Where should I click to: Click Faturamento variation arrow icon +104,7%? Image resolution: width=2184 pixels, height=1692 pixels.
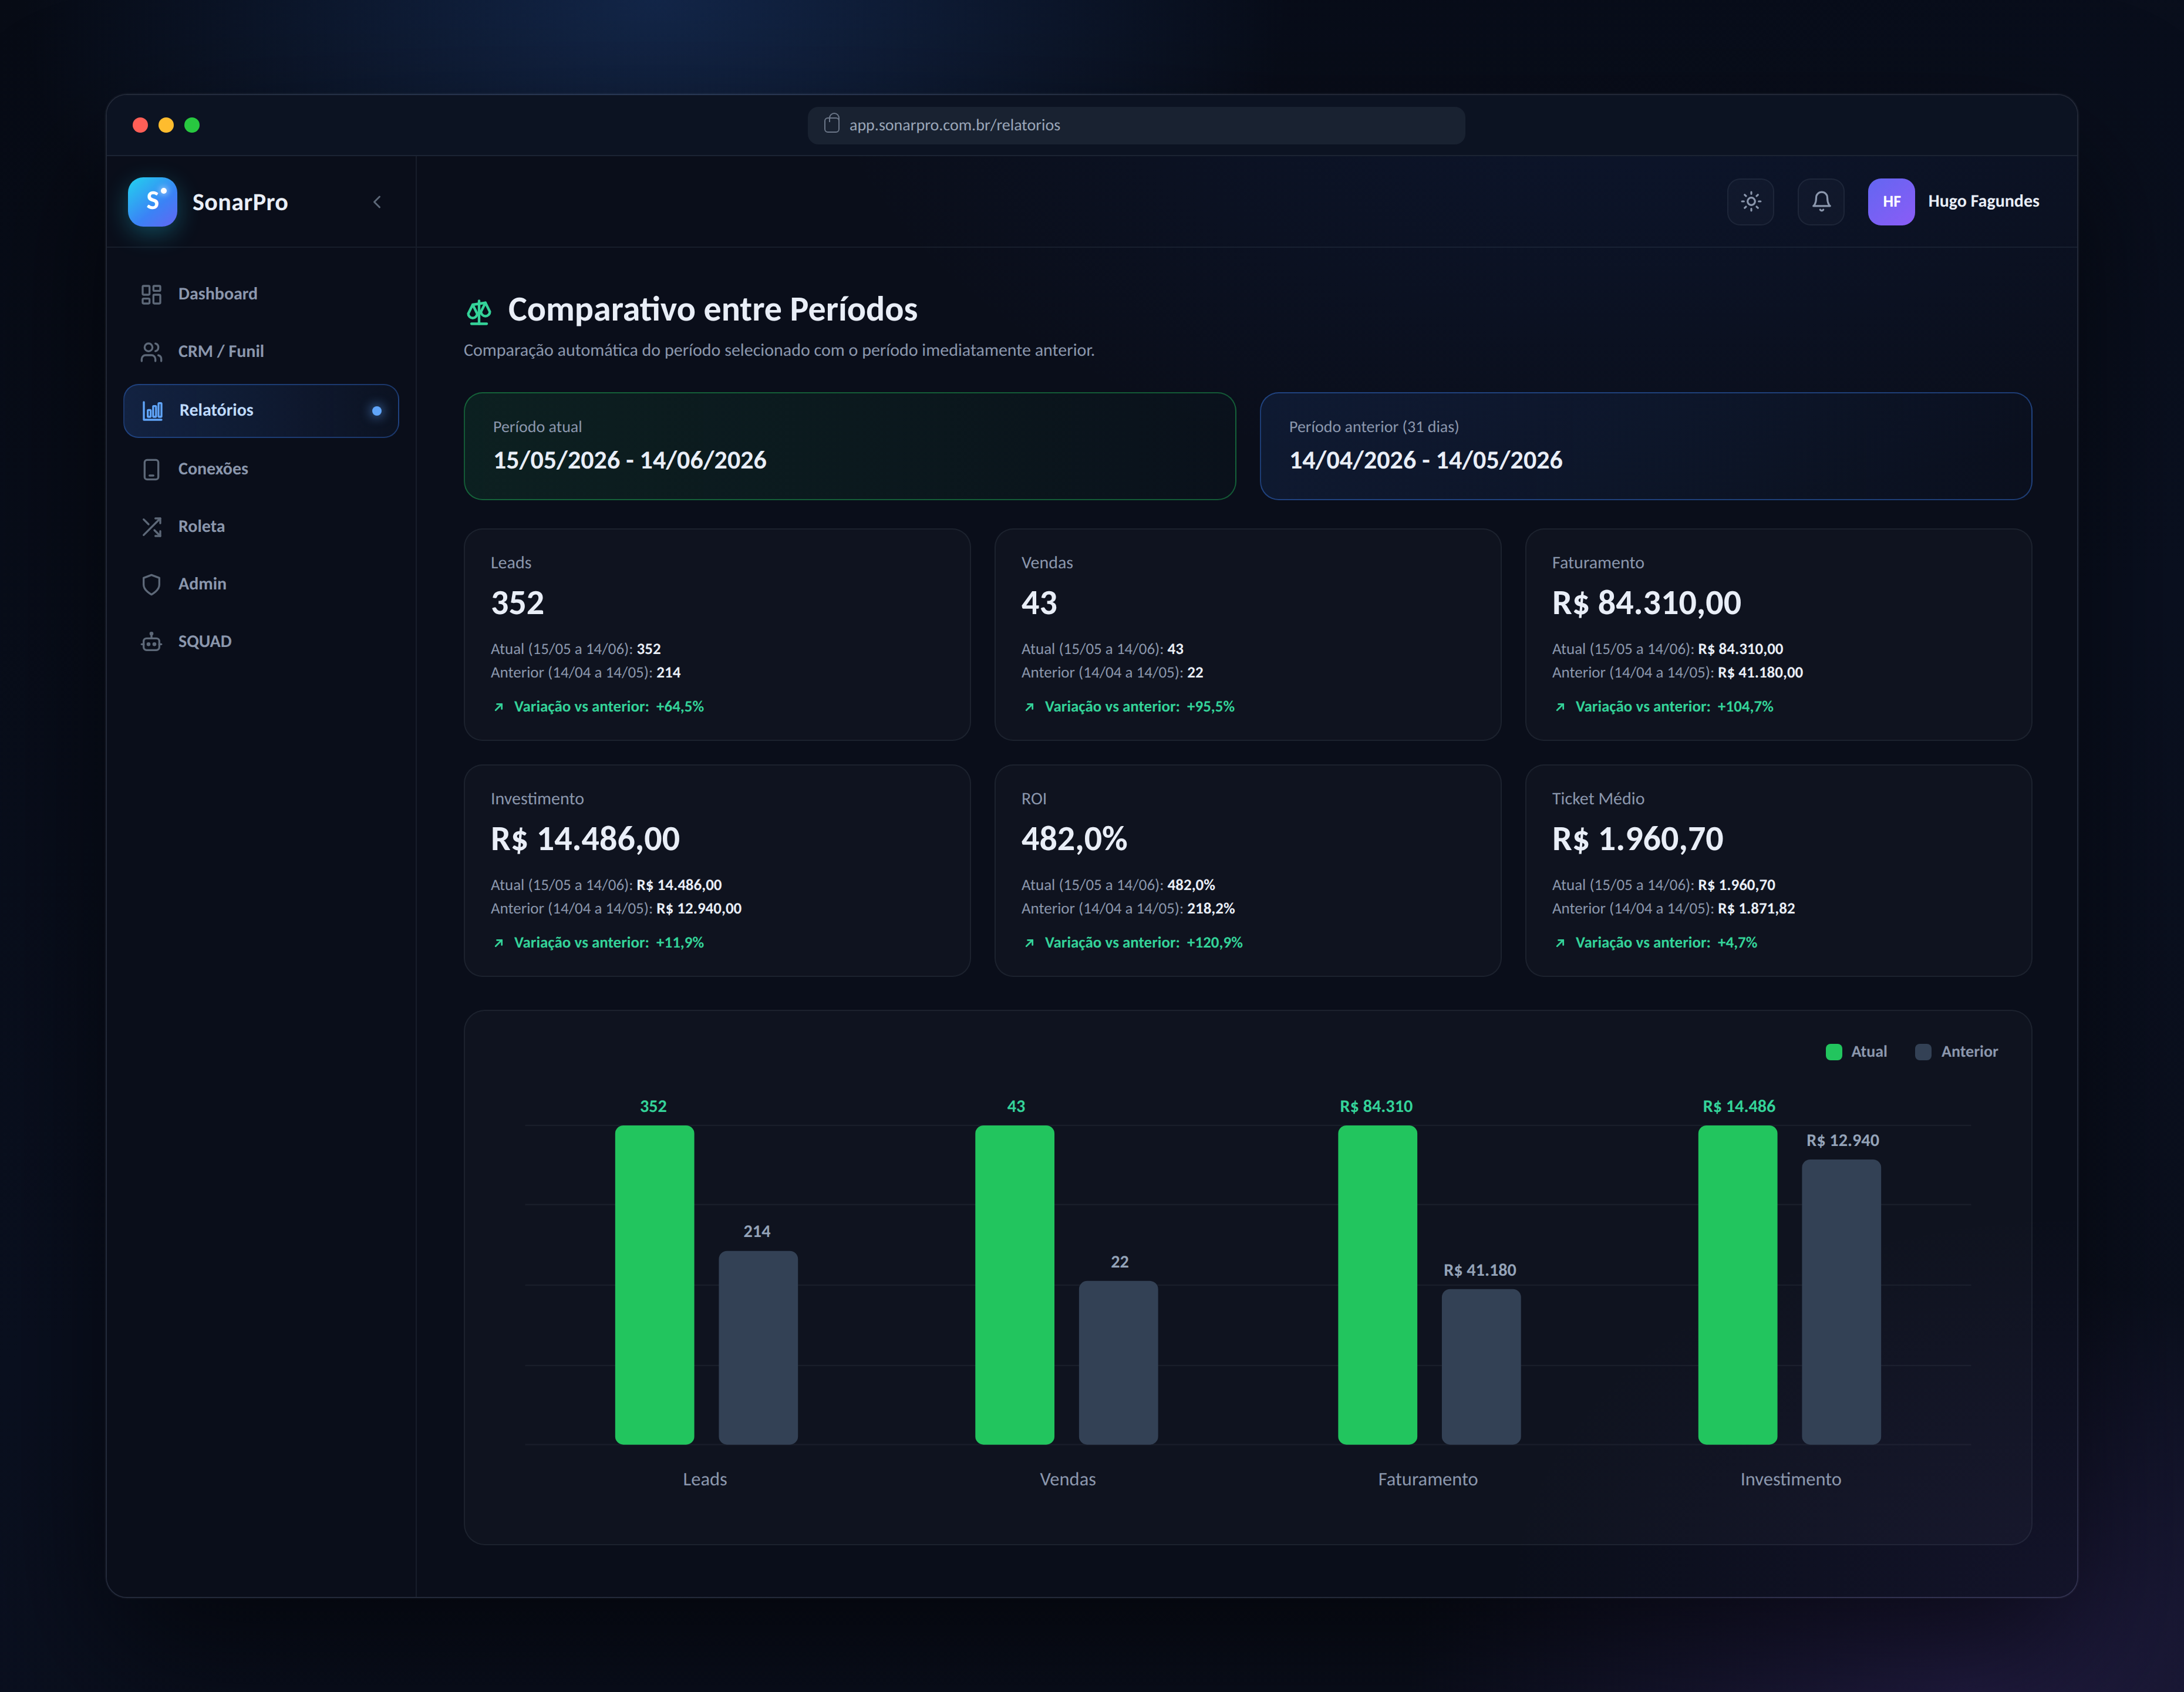coord(1560,707)
